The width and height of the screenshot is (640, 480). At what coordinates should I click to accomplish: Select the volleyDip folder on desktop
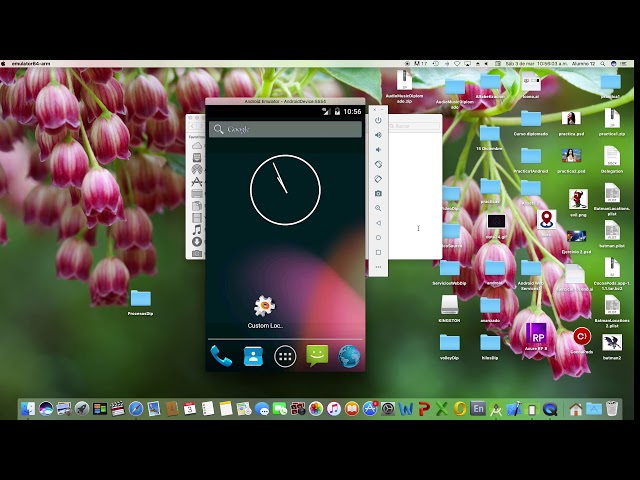(449, 347)
